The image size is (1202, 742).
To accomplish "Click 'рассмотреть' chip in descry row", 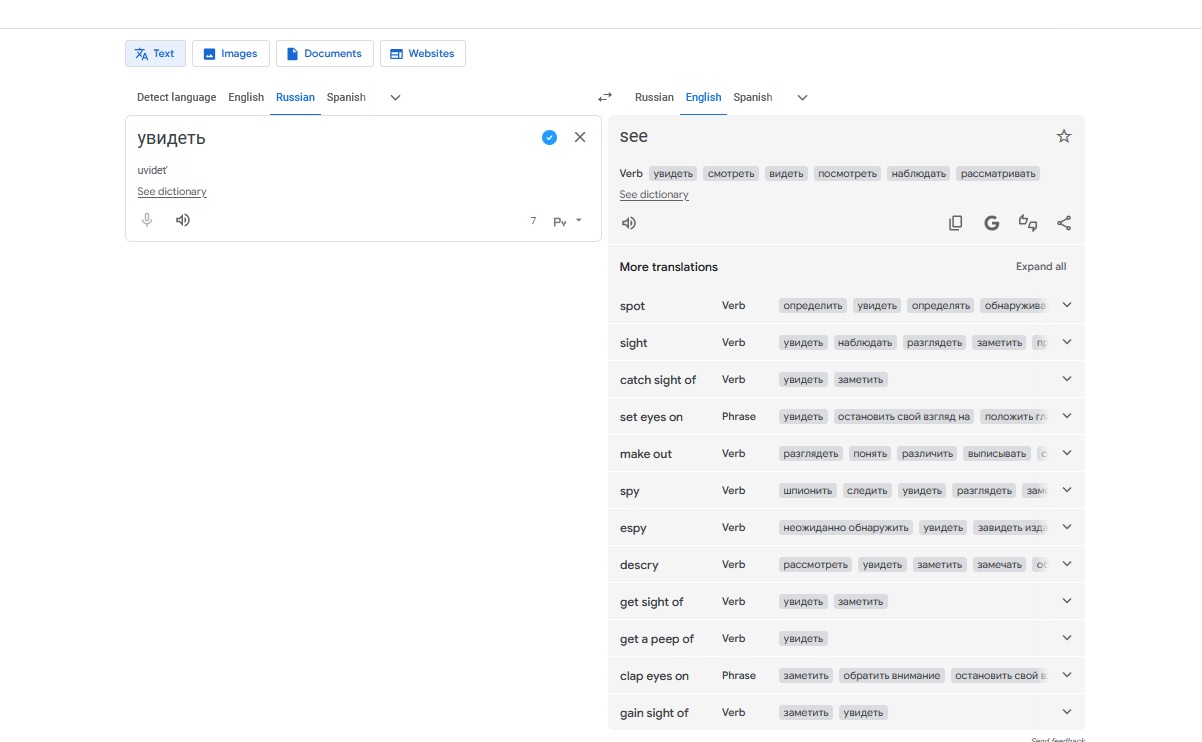I will 816,565.
